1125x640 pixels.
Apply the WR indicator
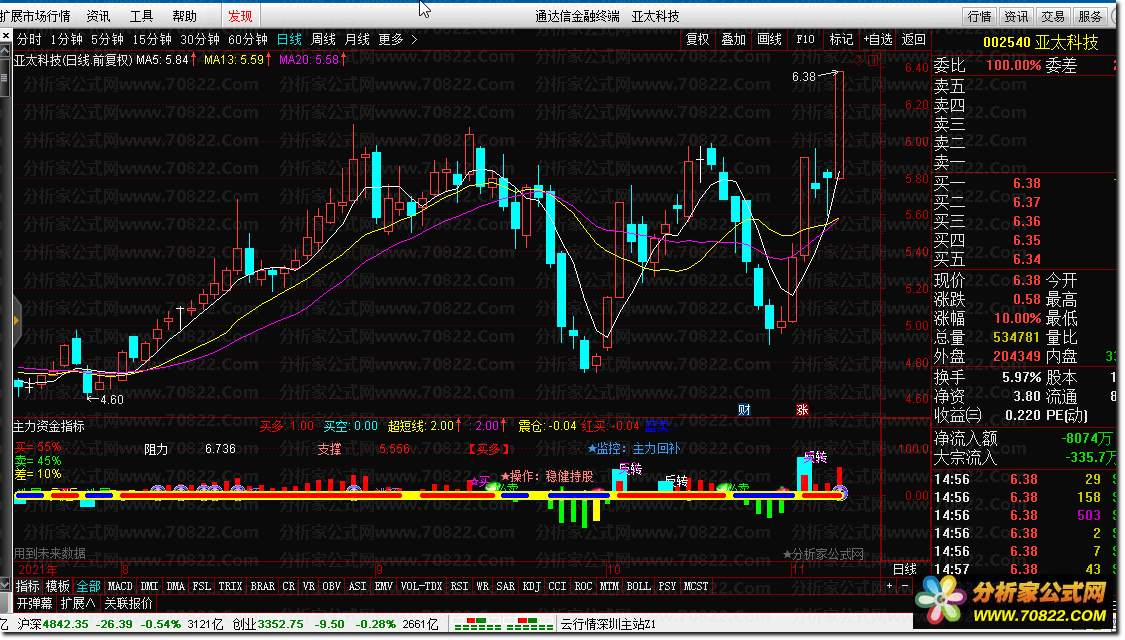tap(482, 586)
